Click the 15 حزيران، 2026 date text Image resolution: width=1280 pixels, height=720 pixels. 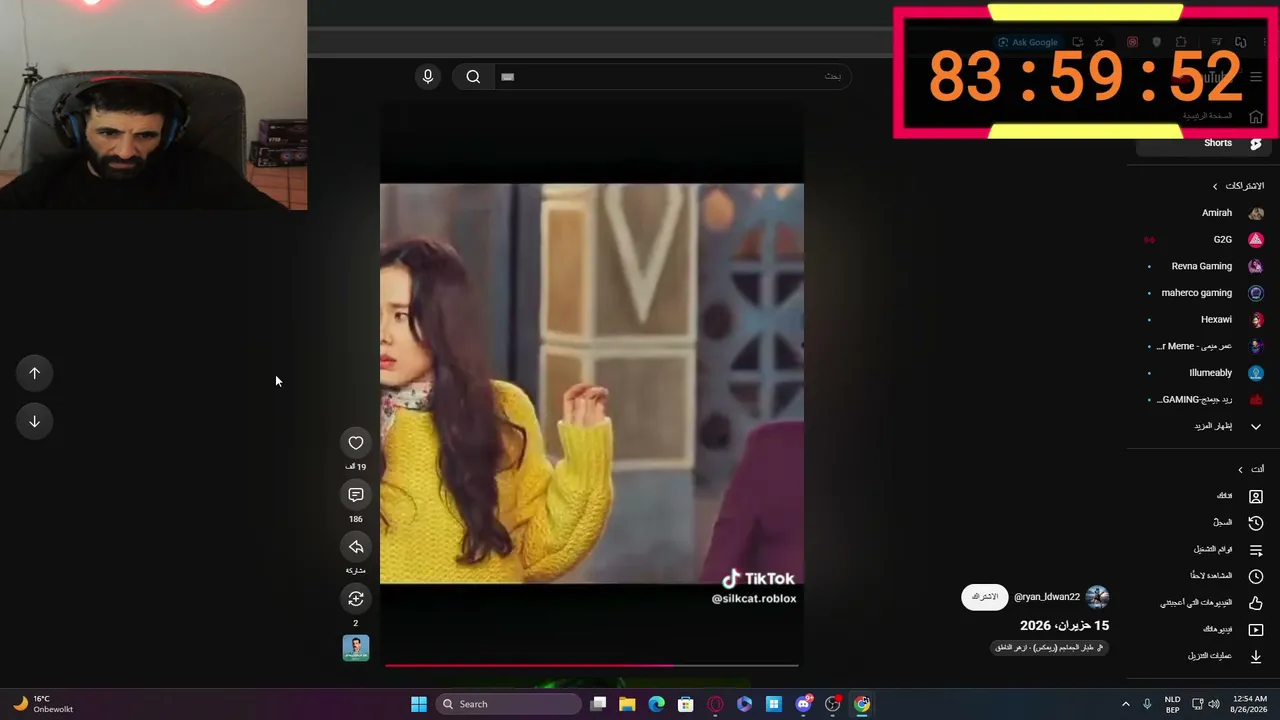tap(1064, 625)
